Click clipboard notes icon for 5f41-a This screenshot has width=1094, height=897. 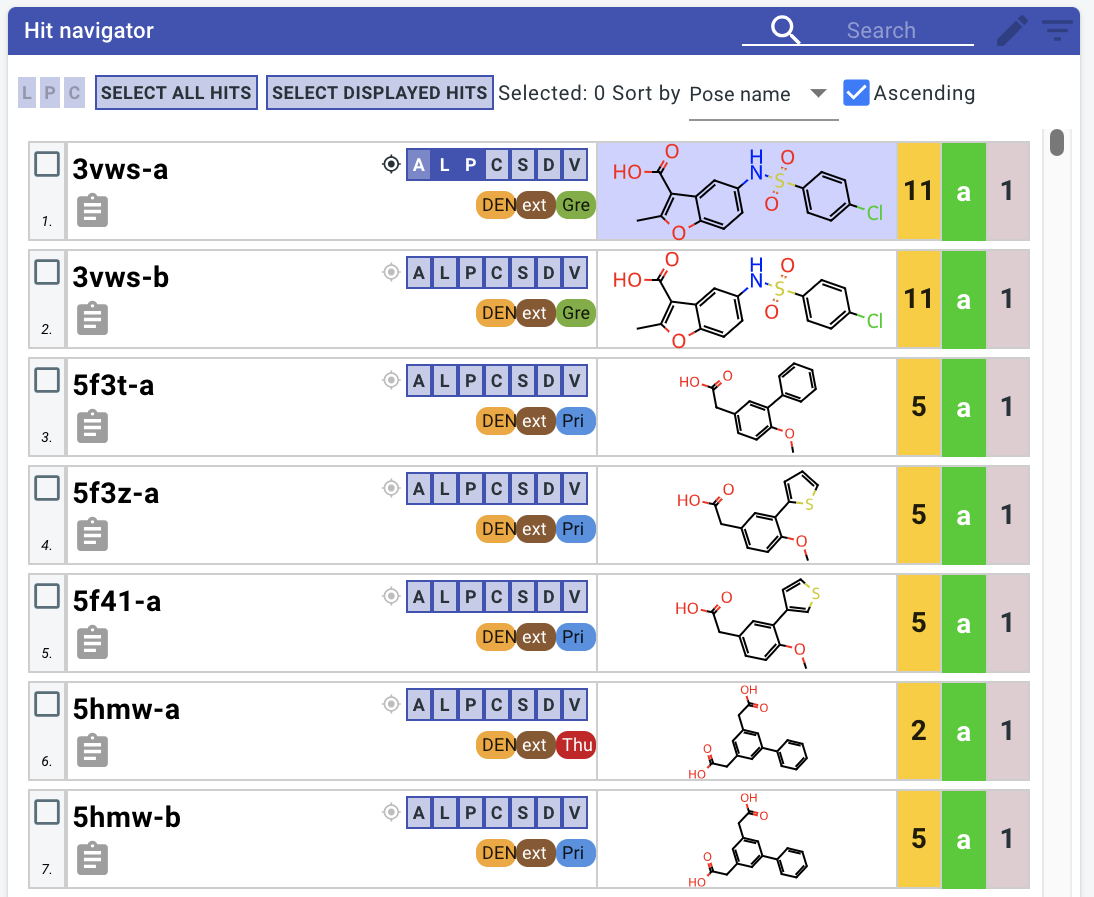click(92, 642)
